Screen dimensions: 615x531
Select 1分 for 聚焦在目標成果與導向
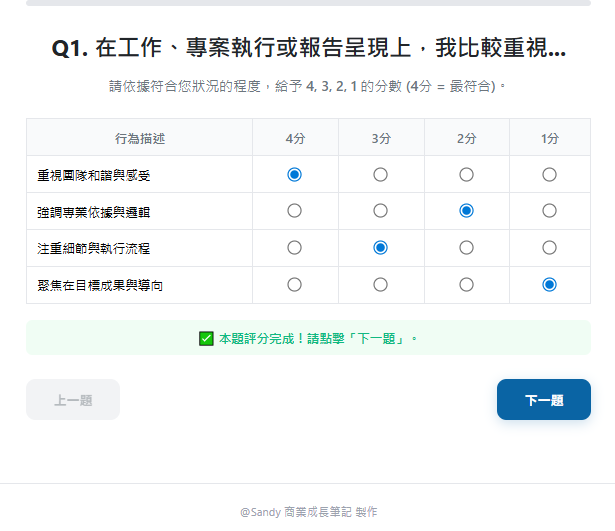coord(549,285)
